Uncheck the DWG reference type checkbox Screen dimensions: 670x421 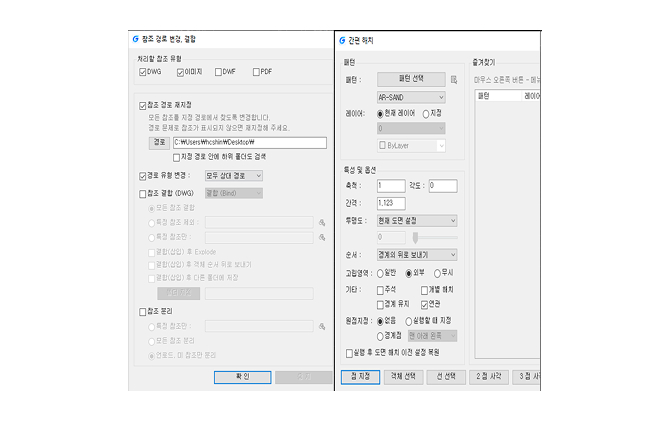[x=141, y=72]
